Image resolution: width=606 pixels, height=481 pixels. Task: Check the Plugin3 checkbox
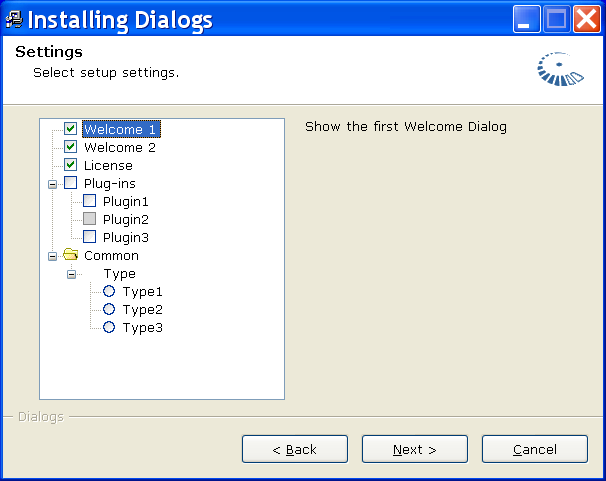pos(89,237)
